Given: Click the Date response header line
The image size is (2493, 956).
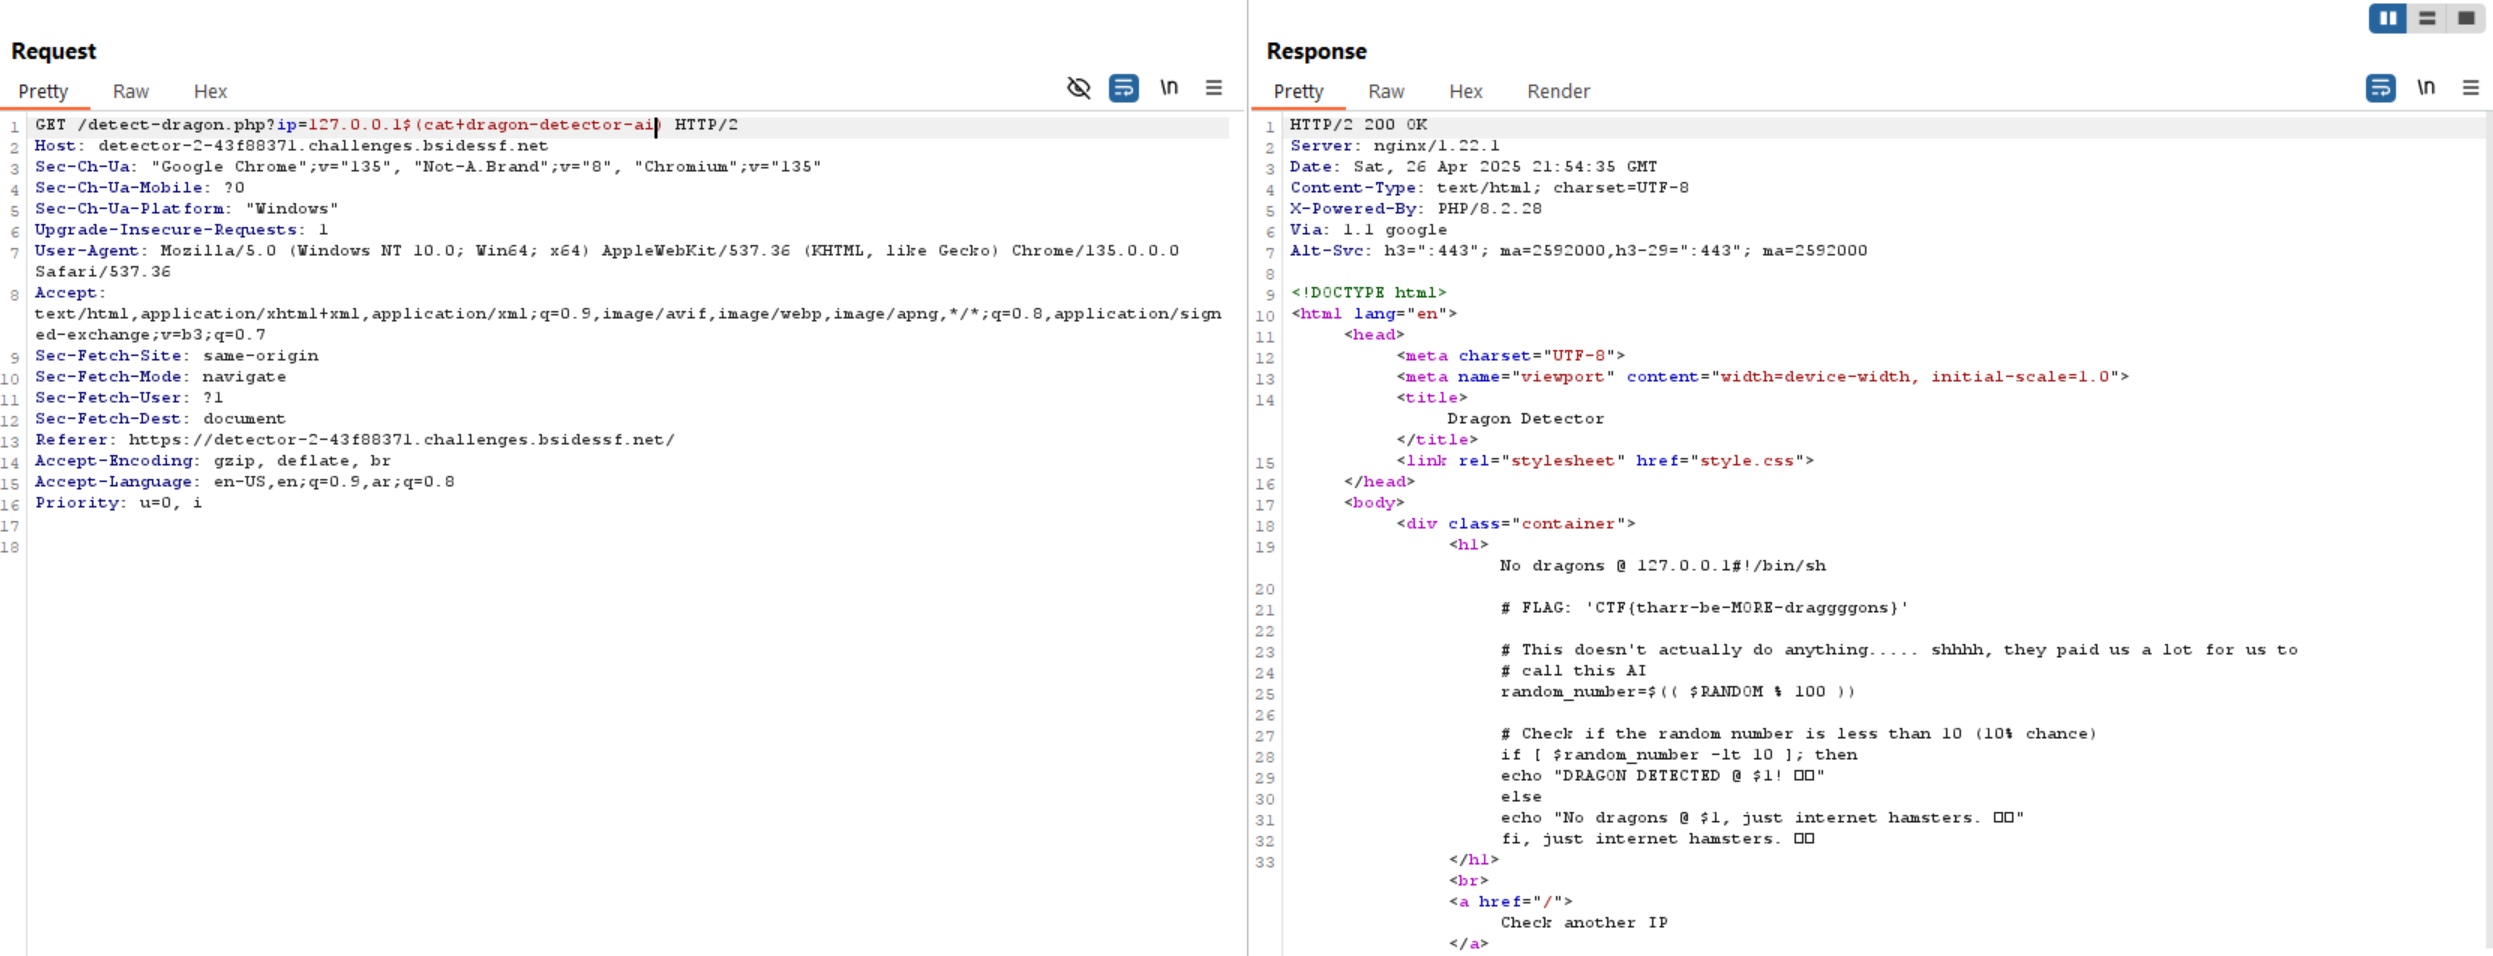Looking at the screenshot, I should [1473, 167].
